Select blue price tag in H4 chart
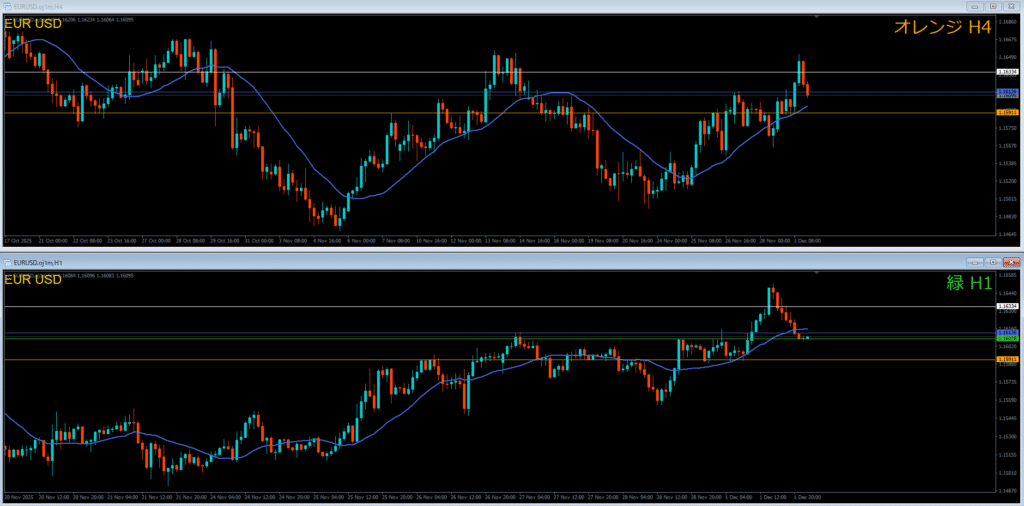 1007,91
